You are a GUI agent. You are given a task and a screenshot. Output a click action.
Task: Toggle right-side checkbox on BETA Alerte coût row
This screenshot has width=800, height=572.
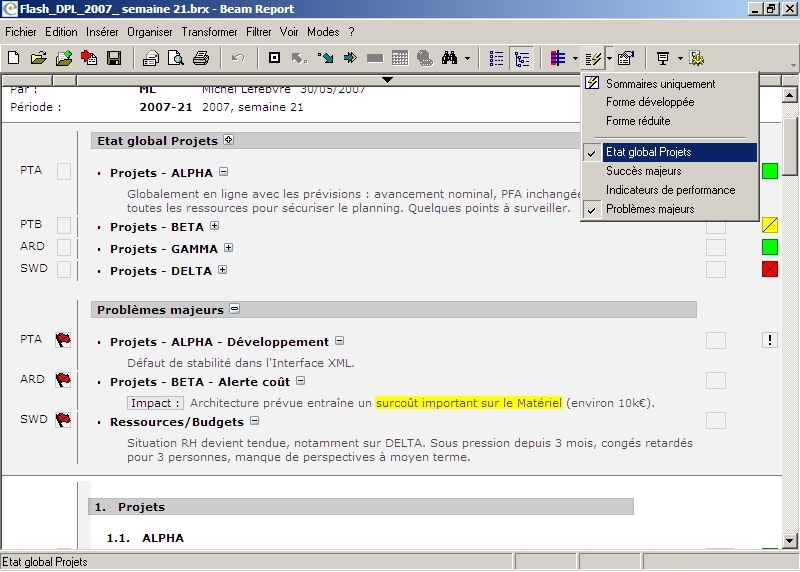716,381
